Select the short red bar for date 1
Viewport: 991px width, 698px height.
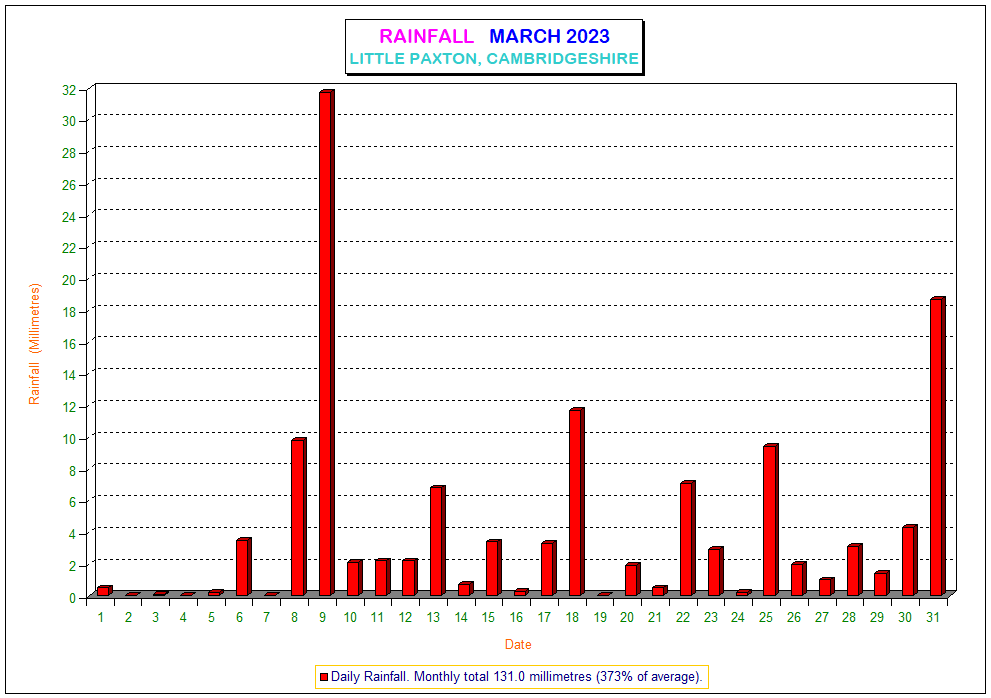[x=104, y=591]
